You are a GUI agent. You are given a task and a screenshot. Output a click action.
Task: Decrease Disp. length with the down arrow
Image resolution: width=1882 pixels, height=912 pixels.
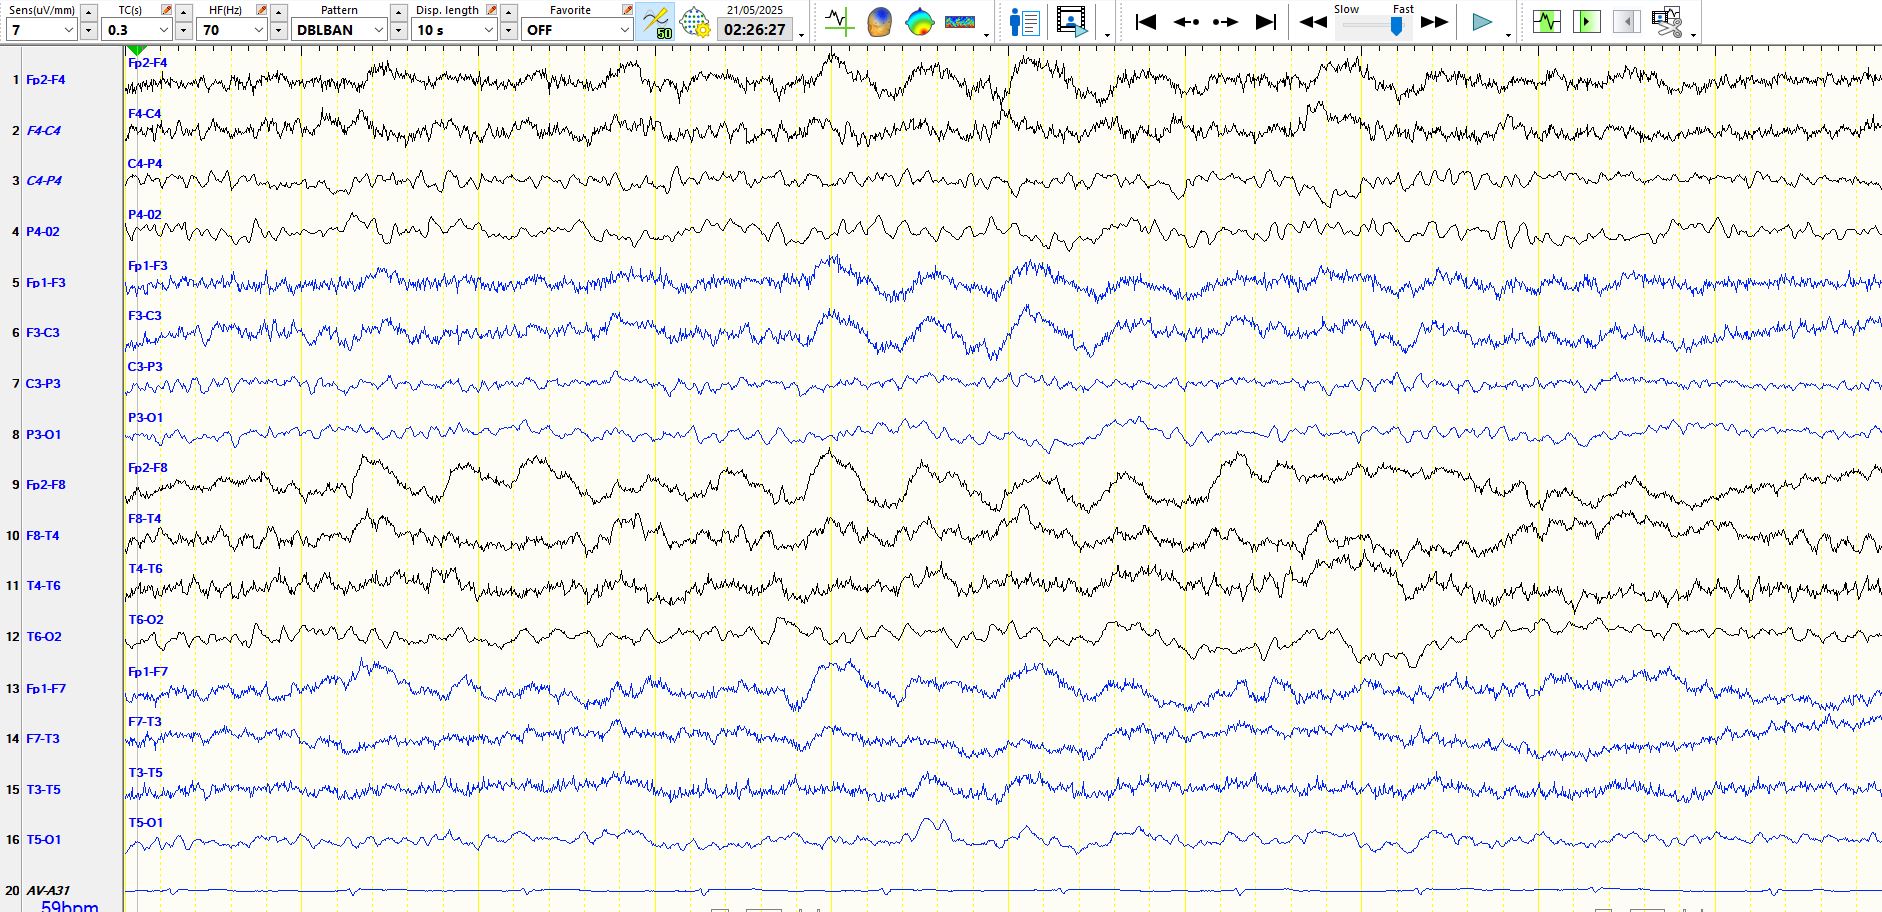[508, 31]
